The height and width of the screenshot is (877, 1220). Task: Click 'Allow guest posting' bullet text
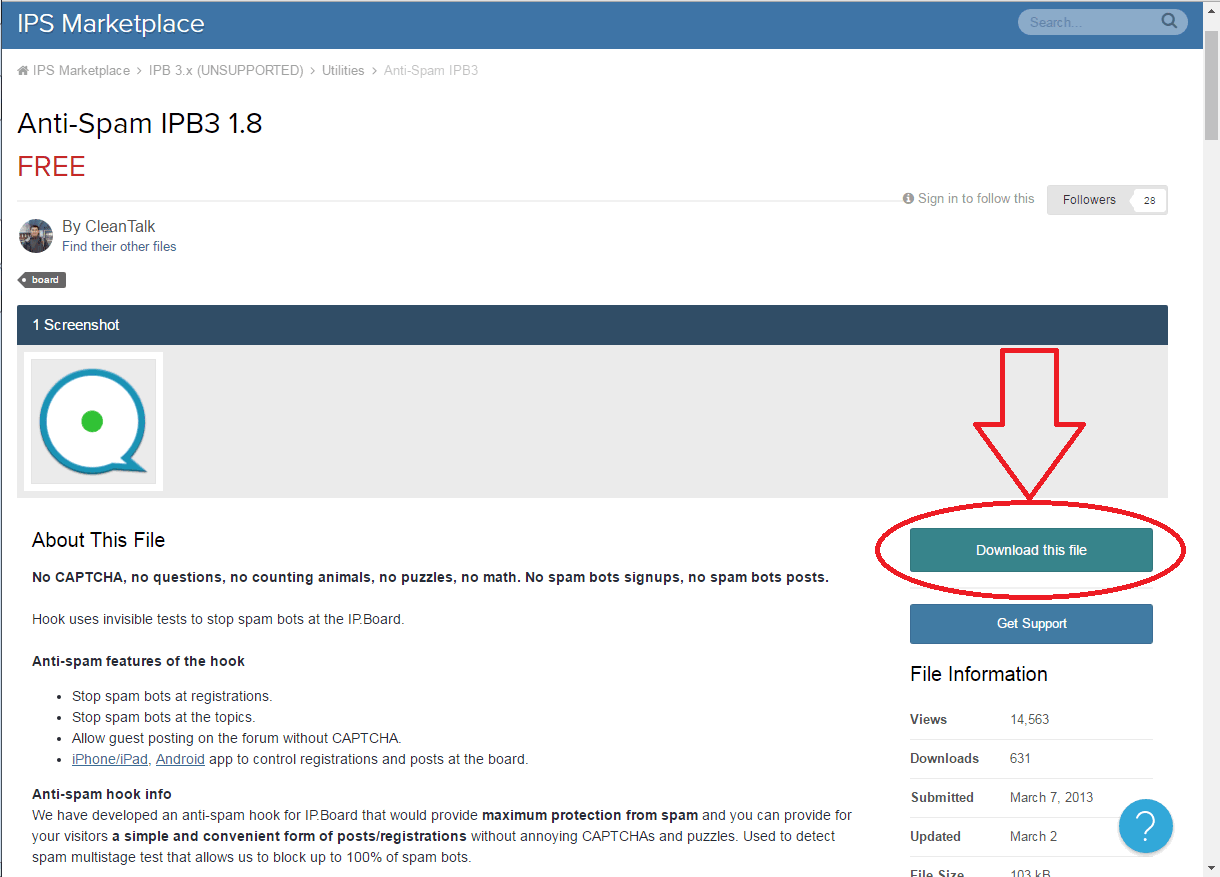click(236, 738)
